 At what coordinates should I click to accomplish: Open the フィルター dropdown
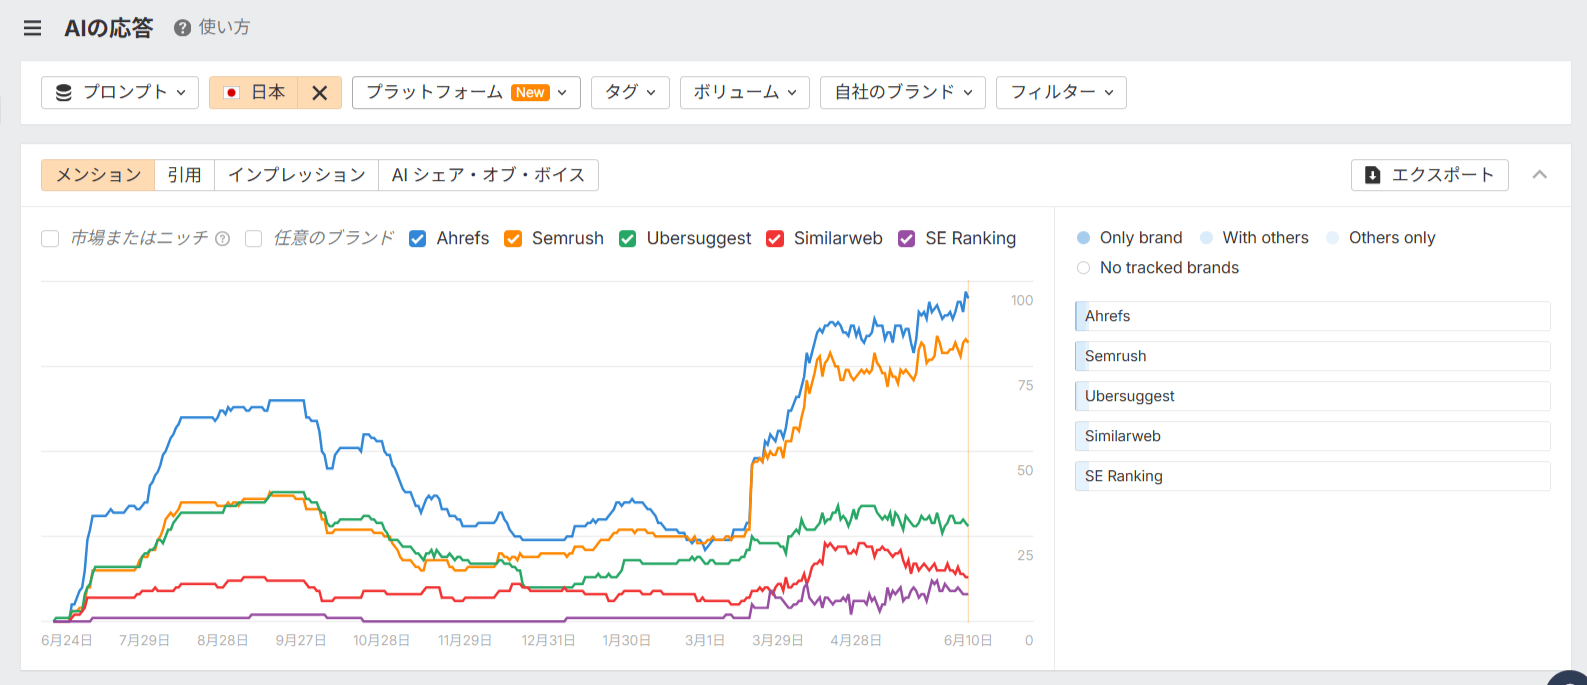[x=1061, y=92]
